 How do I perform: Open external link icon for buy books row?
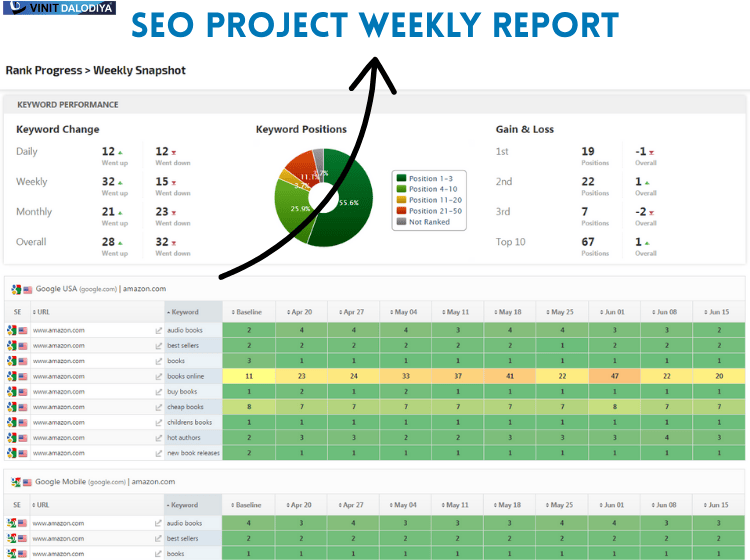point(158,392)
